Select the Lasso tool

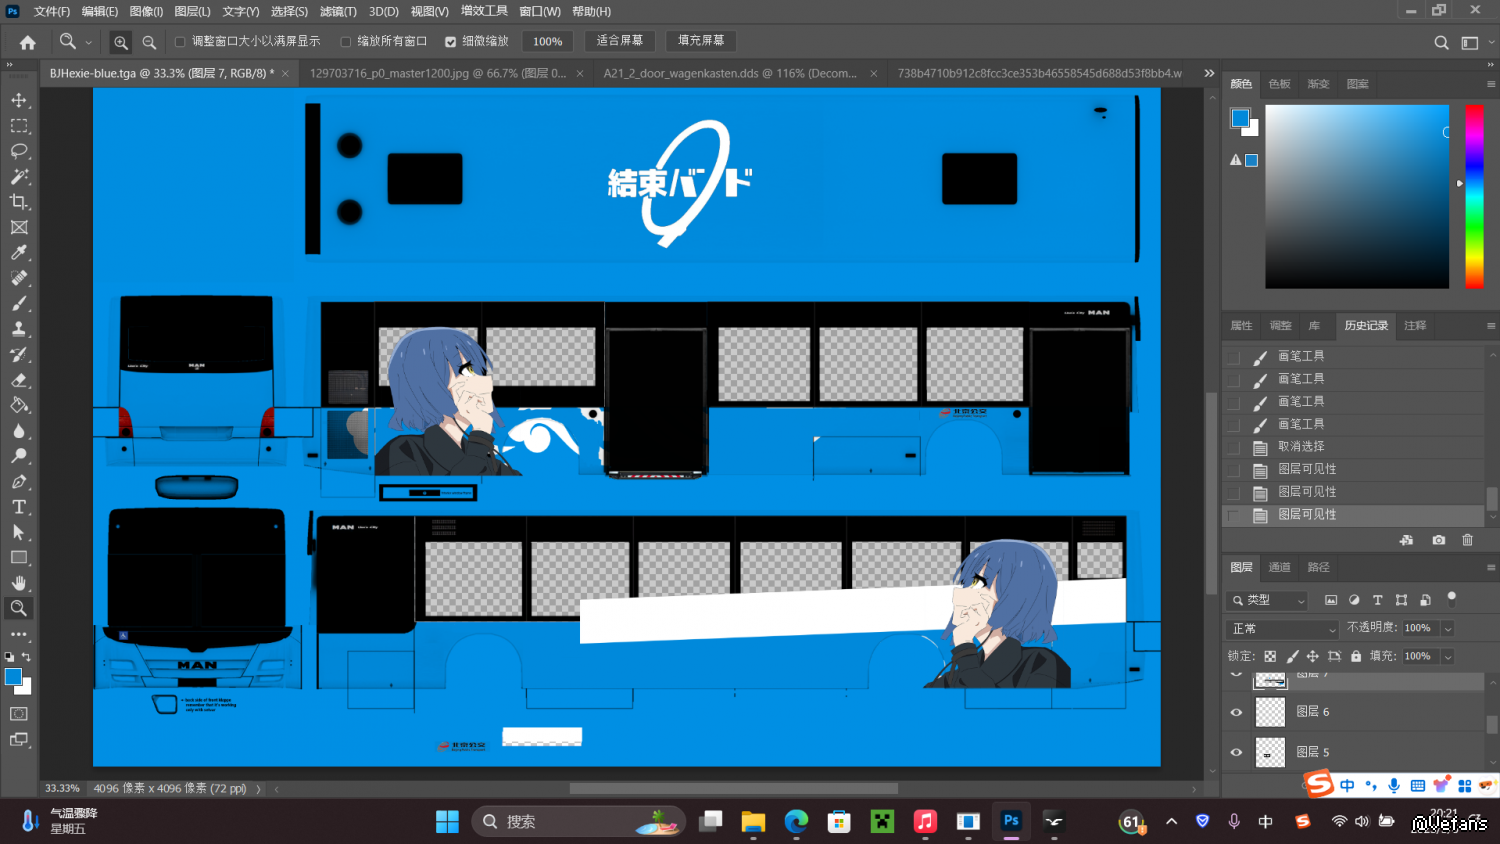19,151
